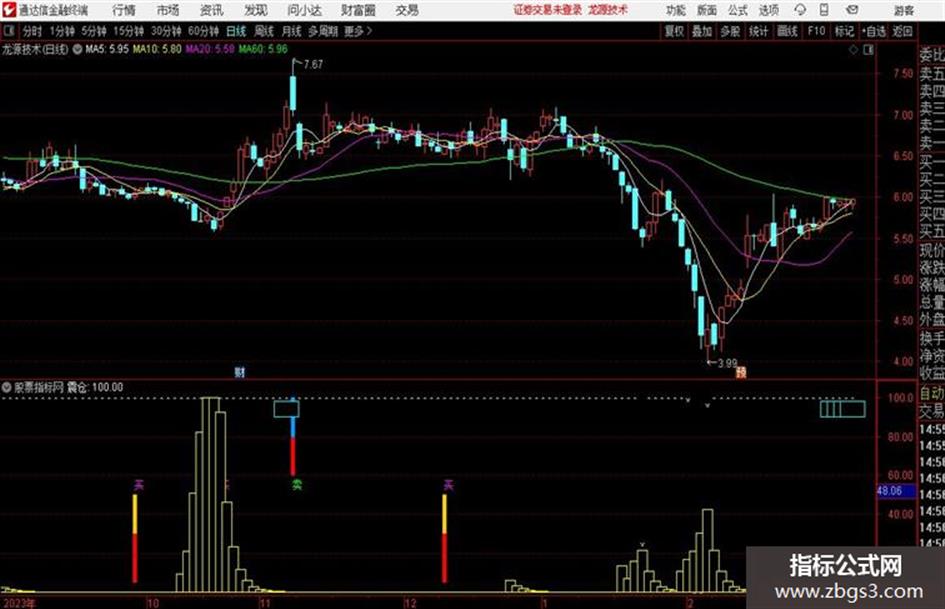
Task: Switch to the 60分钟 period tab
Action: point(203,31)
